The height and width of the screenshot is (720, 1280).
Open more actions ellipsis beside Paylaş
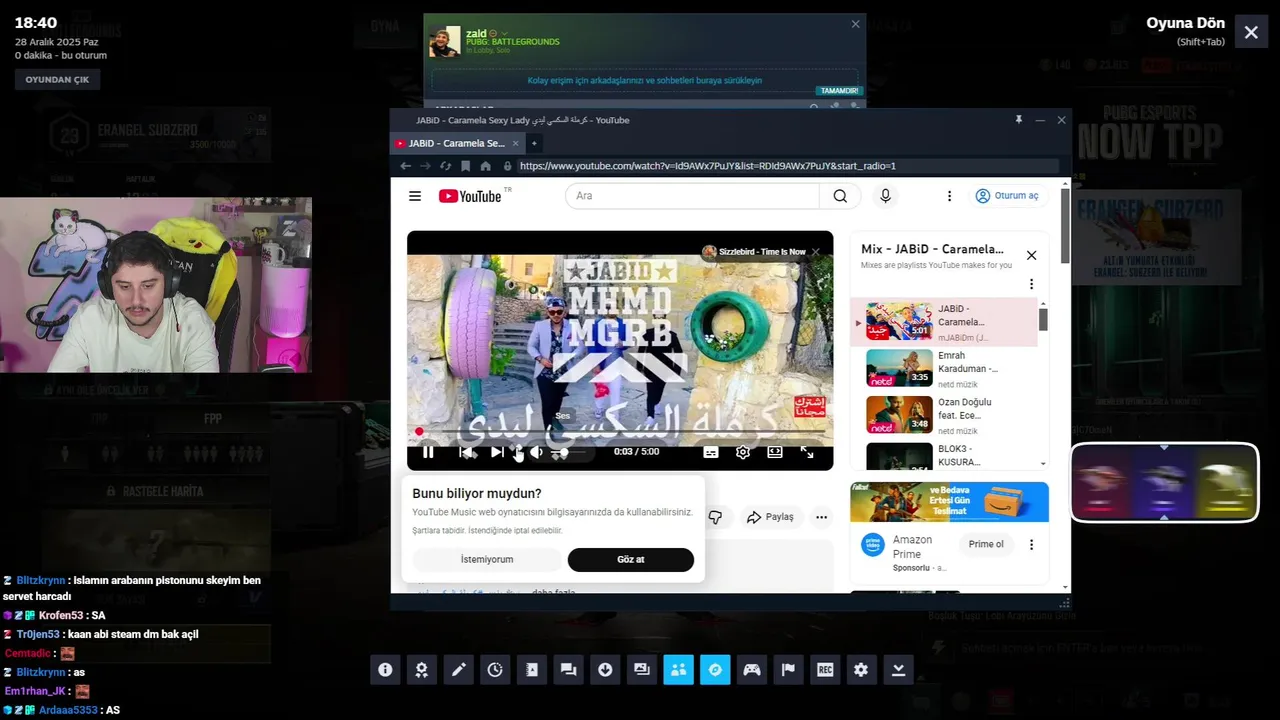[821, 517]
